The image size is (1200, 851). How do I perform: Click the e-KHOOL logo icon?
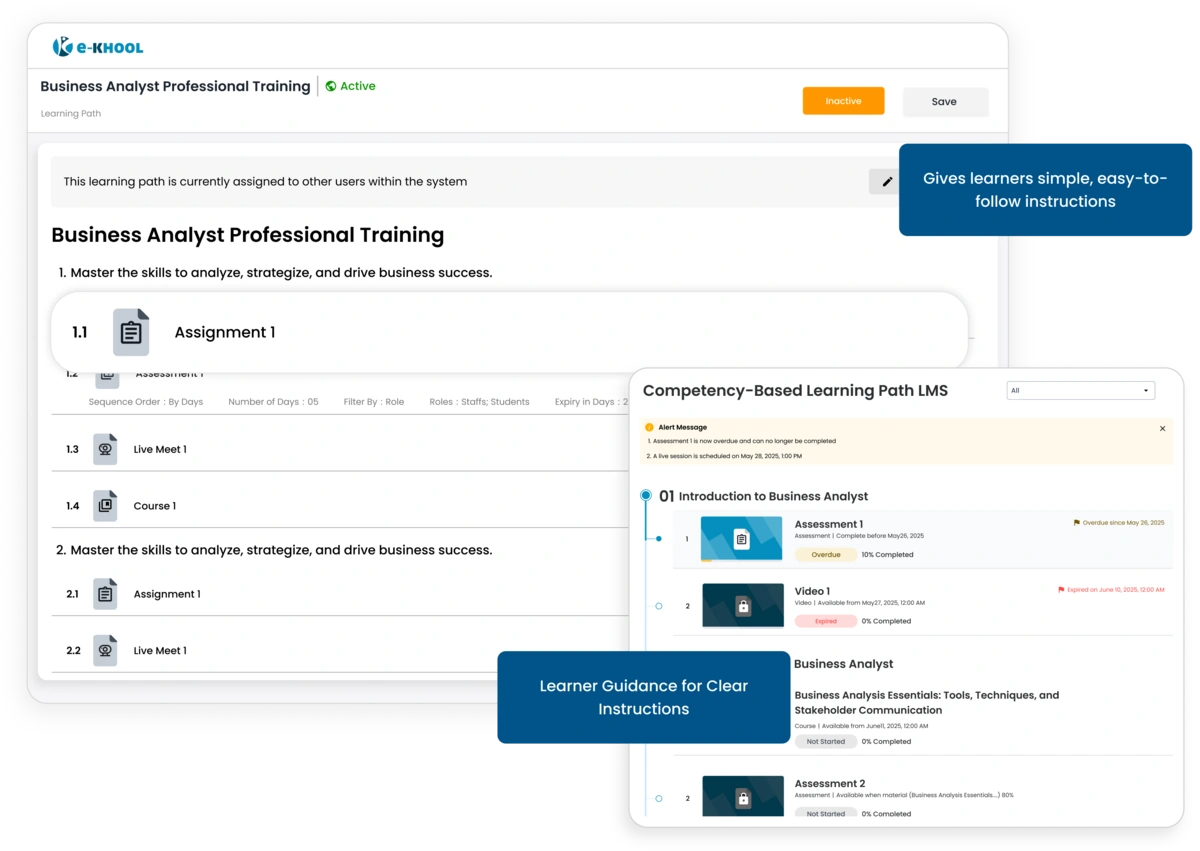(63, 46)
